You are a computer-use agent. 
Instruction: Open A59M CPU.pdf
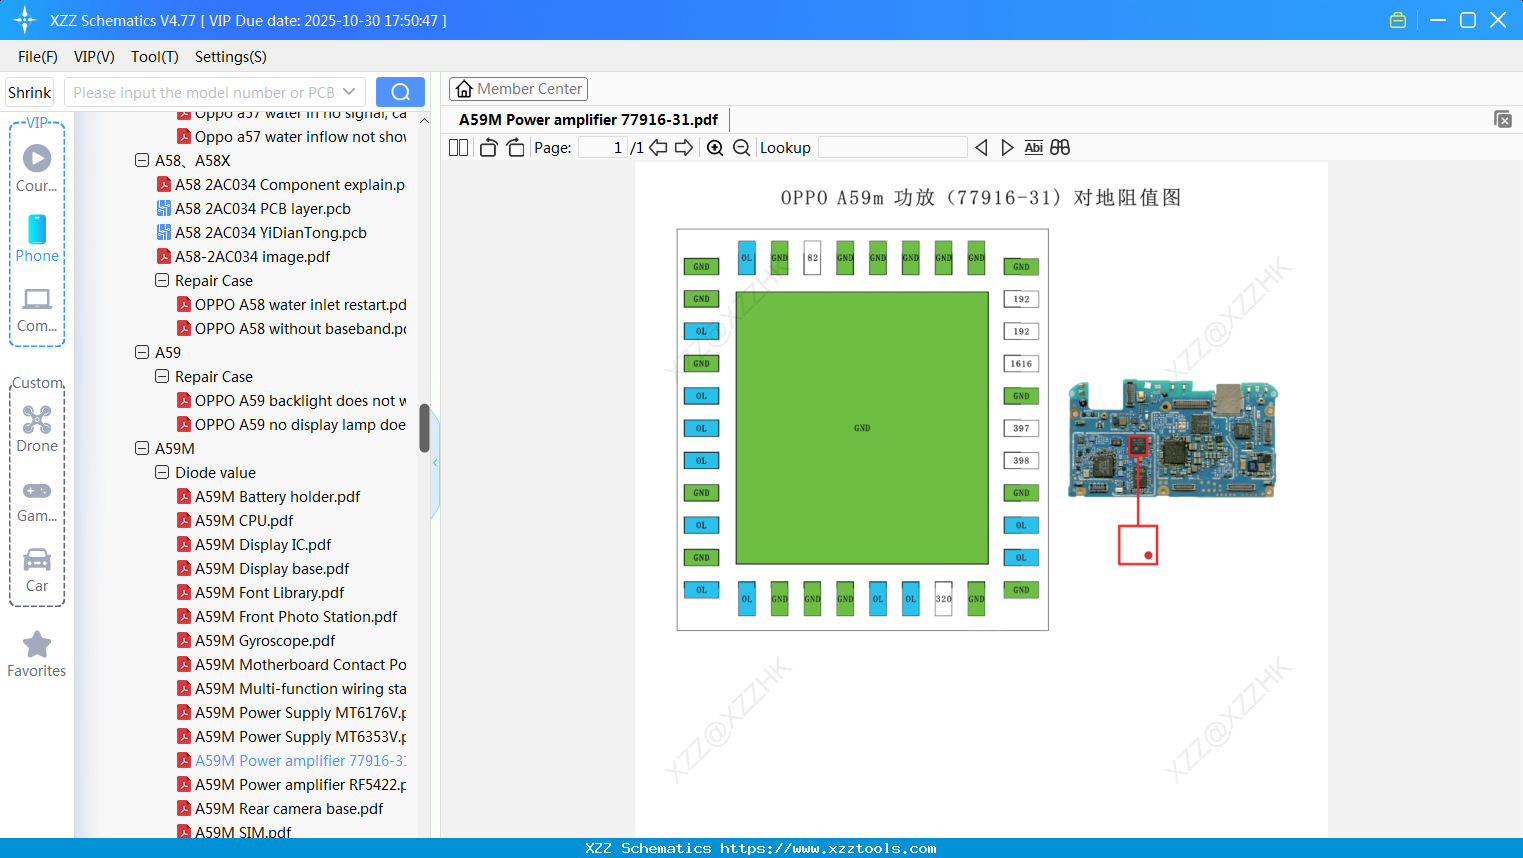235,520
